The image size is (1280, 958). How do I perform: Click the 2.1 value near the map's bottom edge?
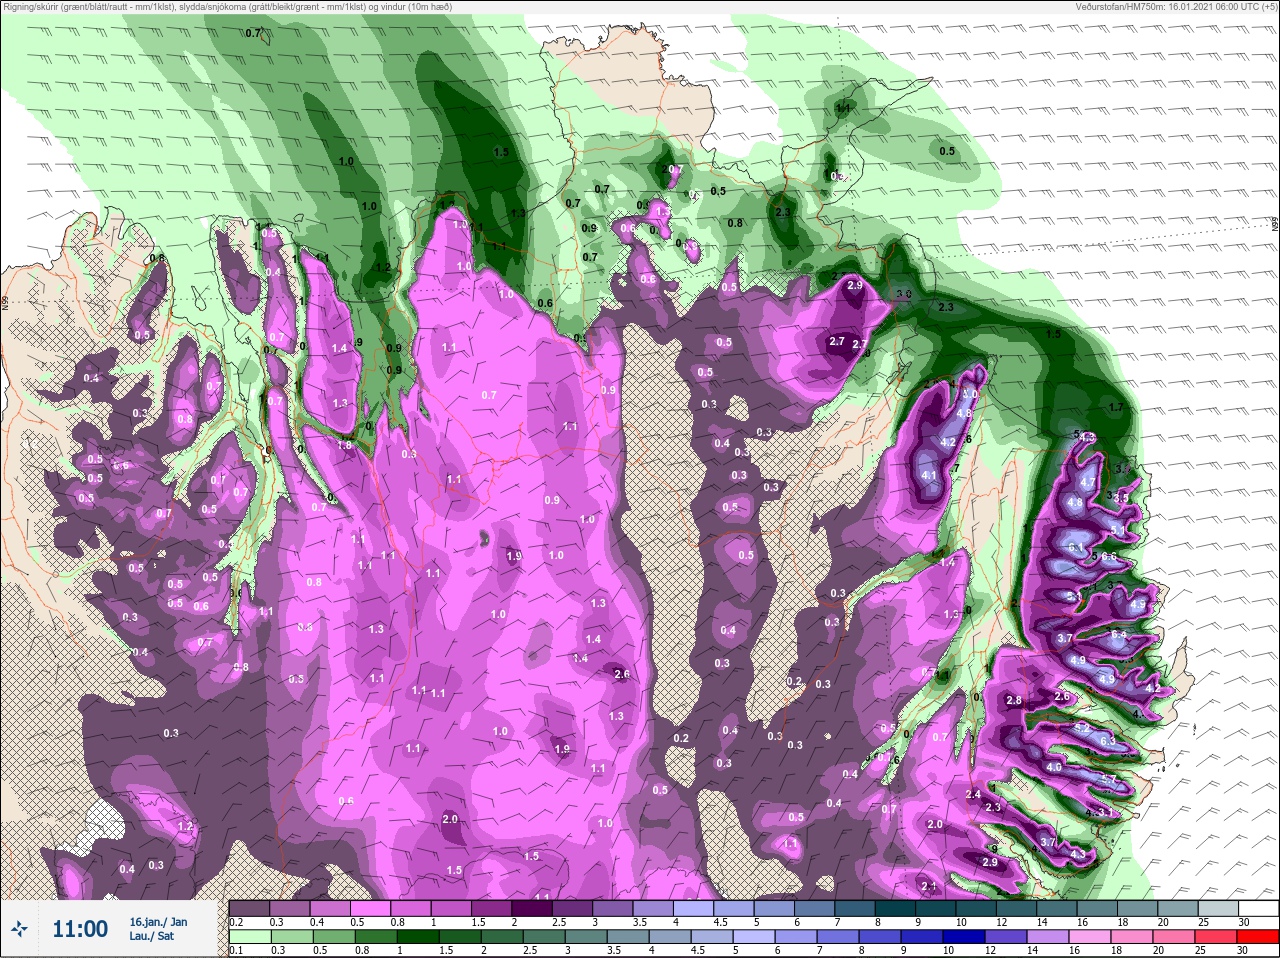[928, 886]
